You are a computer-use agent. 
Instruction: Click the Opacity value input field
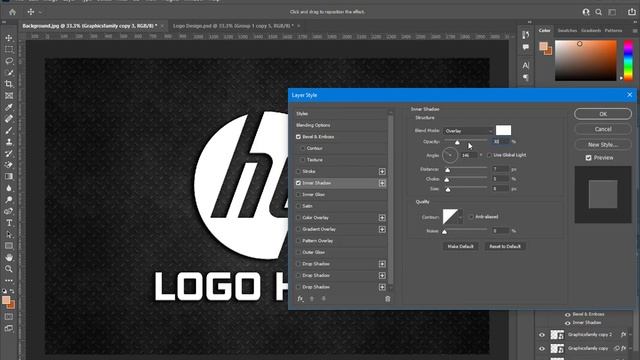pos(500,141)
